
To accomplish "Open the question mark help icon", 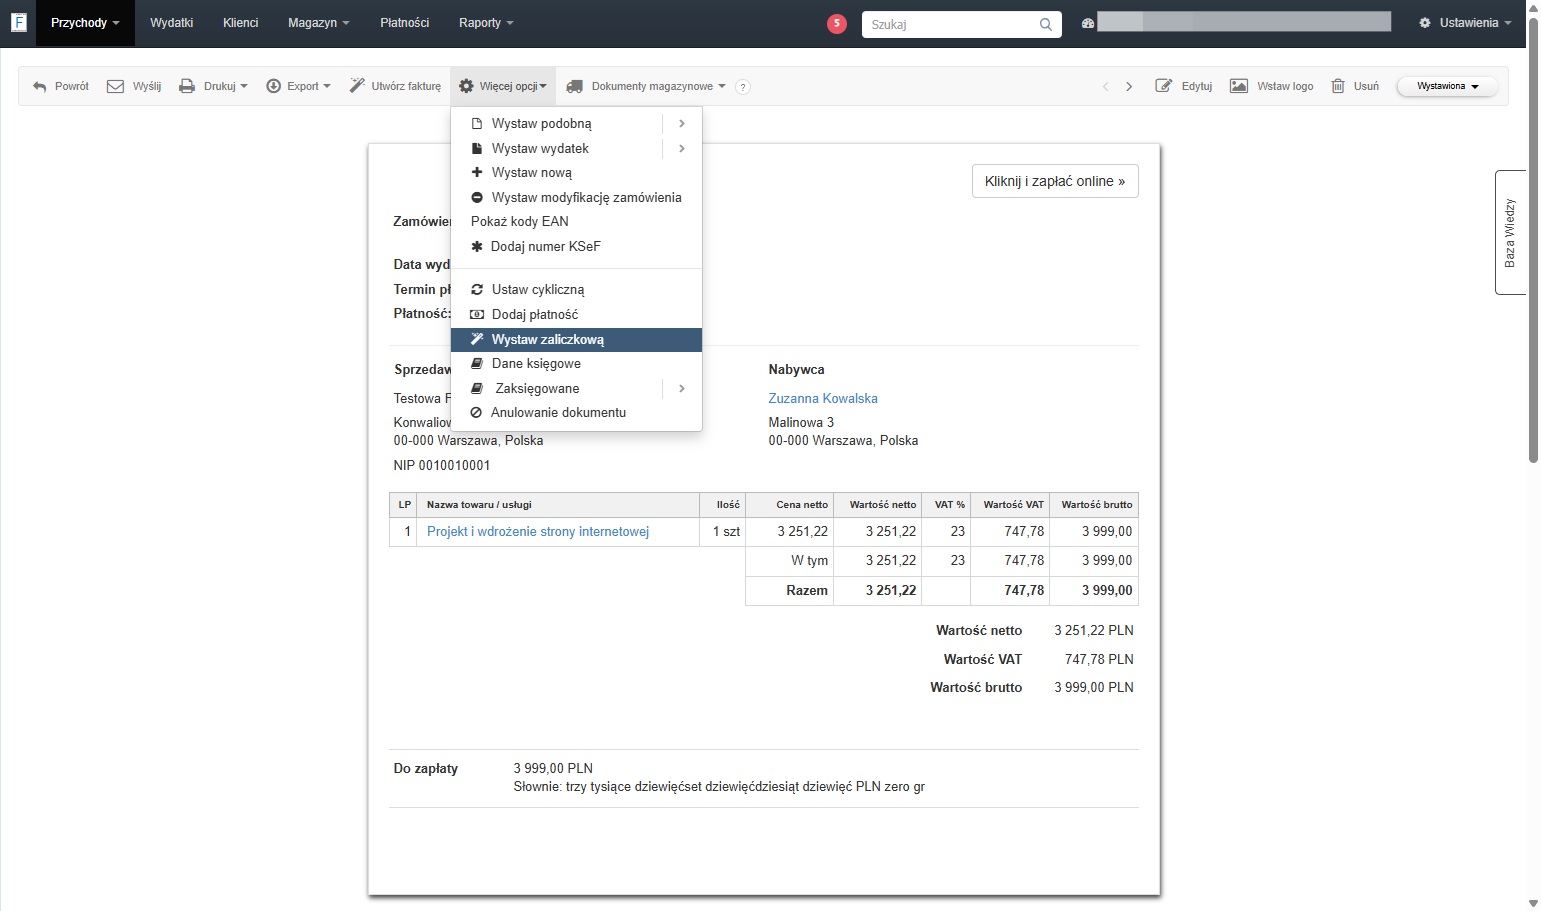I will click(x=743, y=87).
